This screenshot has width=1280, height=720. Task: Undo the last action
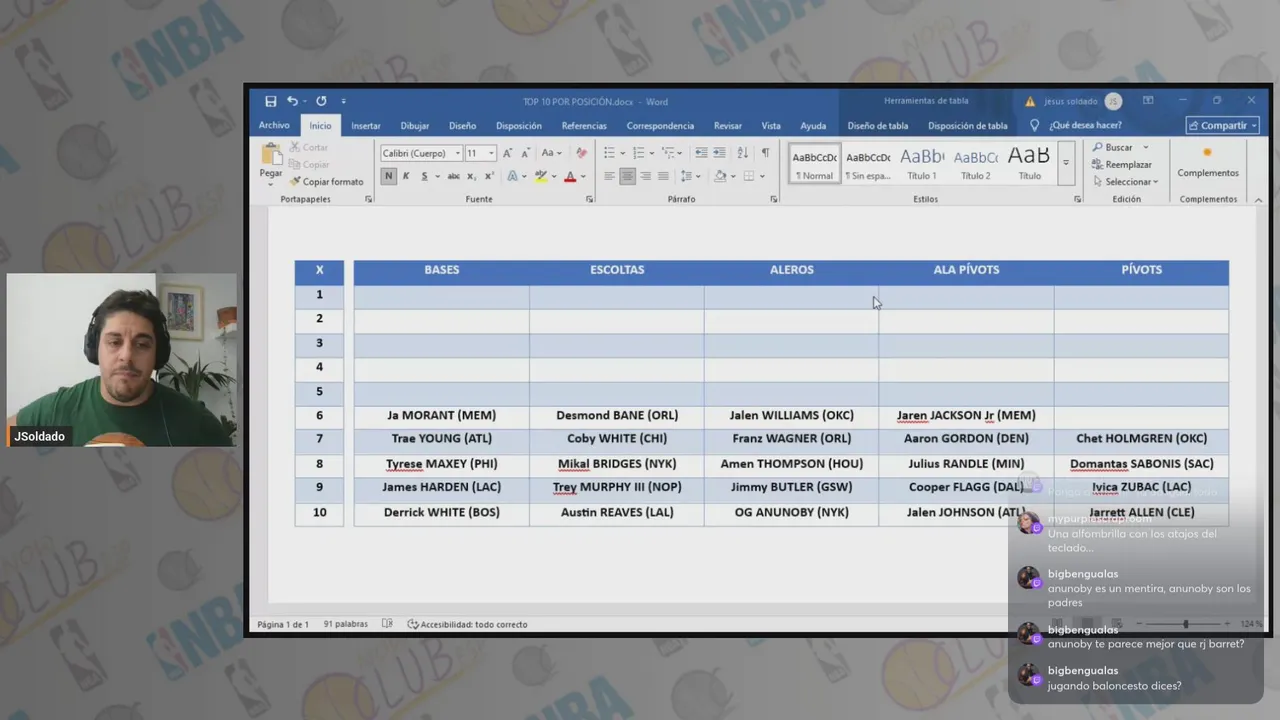point(292,101)
